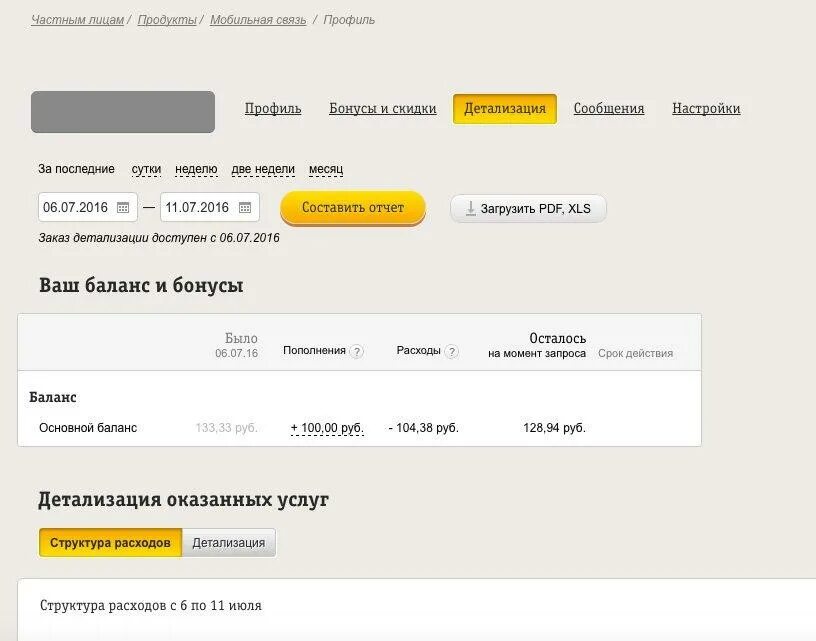Viewport: 816px width, 641px height.
Task: Follow the Мобильная связь breadcrumb link
Action: coord(258,20)
